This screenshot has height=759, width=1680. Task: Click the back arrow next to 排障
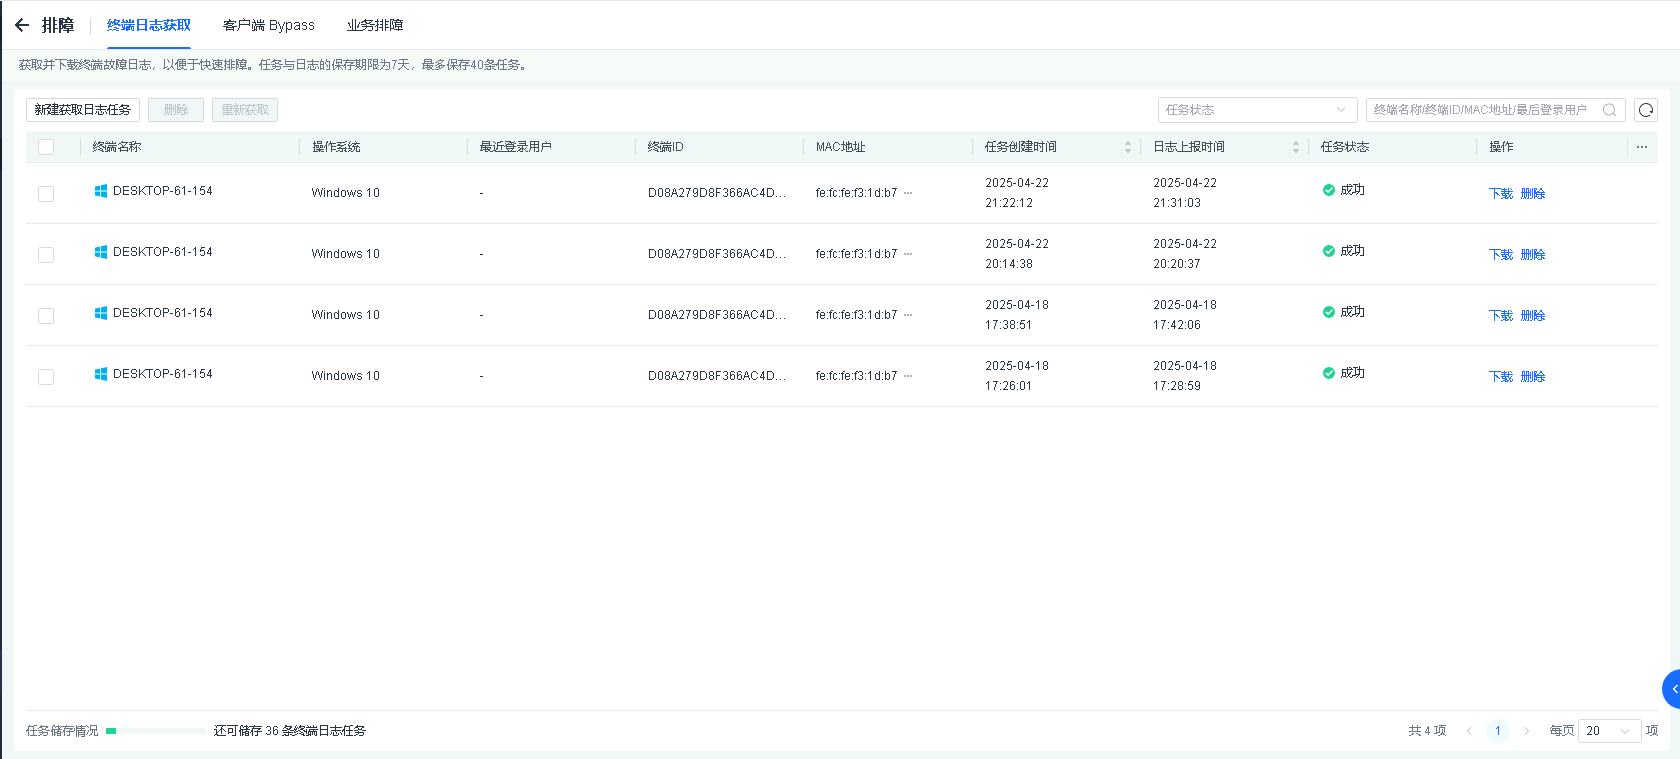coord(22,25)
